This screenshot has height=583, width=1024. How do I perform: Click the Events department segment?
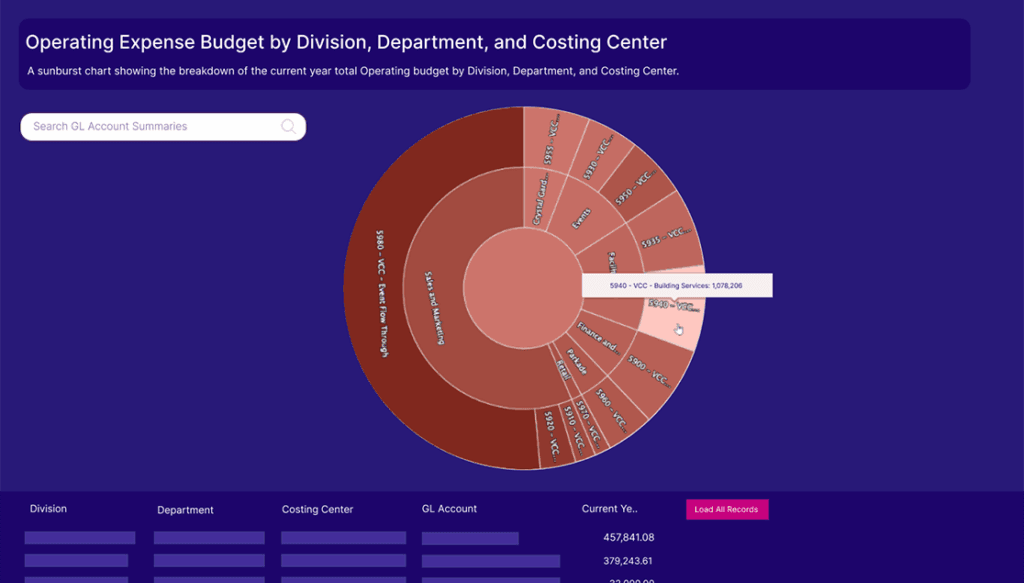(583, 215)
